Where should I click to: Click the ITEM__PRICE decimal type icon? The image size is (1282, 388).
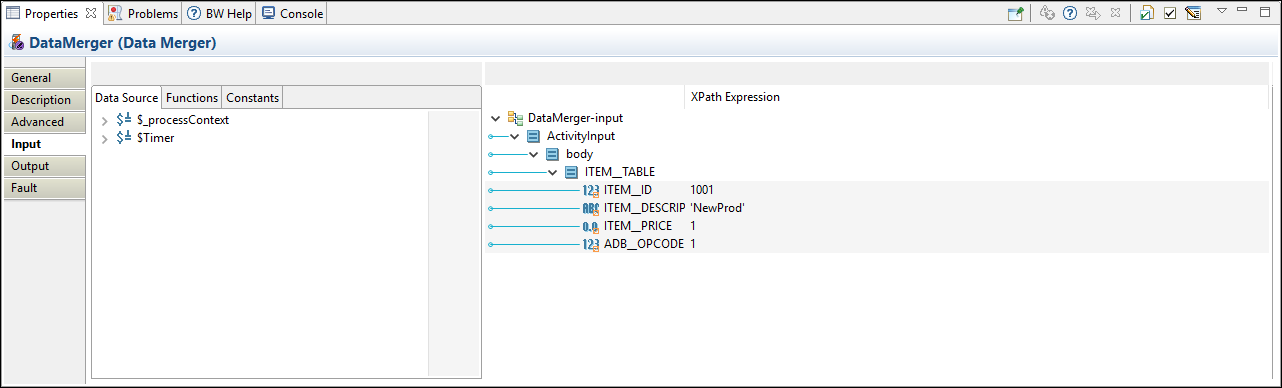[591, 226]
